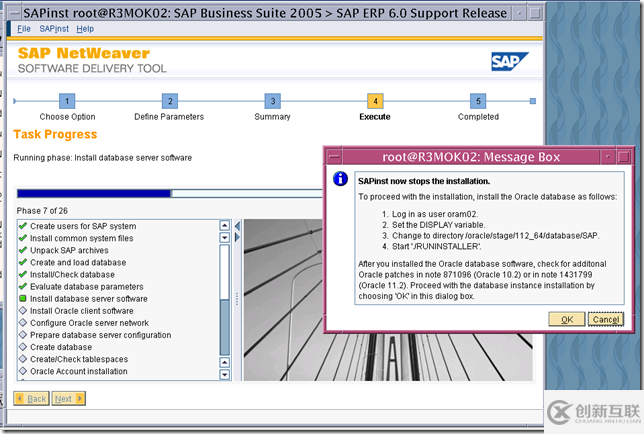The image size is (644, 434).
Task: Click checkmark beside Create users for SAP system
Action: tap(23, 226)
